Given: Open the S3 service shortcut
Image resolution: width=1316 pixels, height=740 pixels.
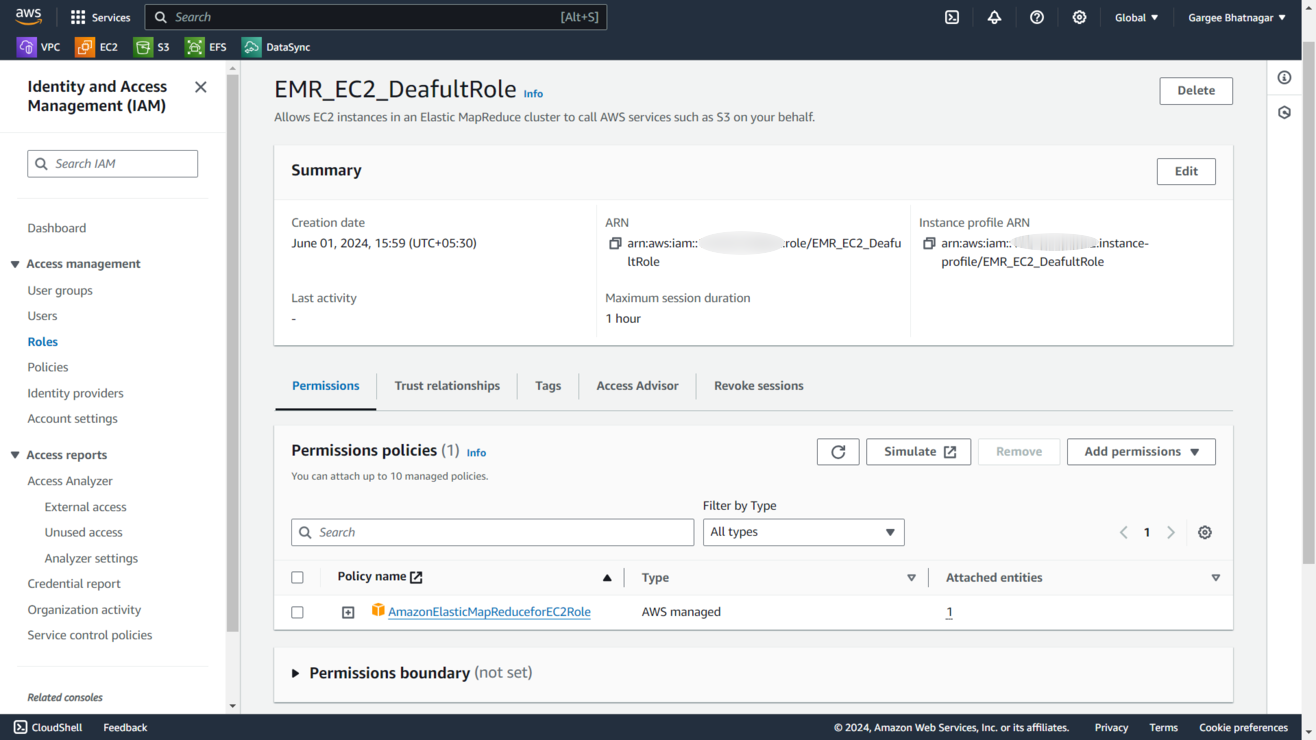Looking at the screenshot, I should click(x=152, y=47).
